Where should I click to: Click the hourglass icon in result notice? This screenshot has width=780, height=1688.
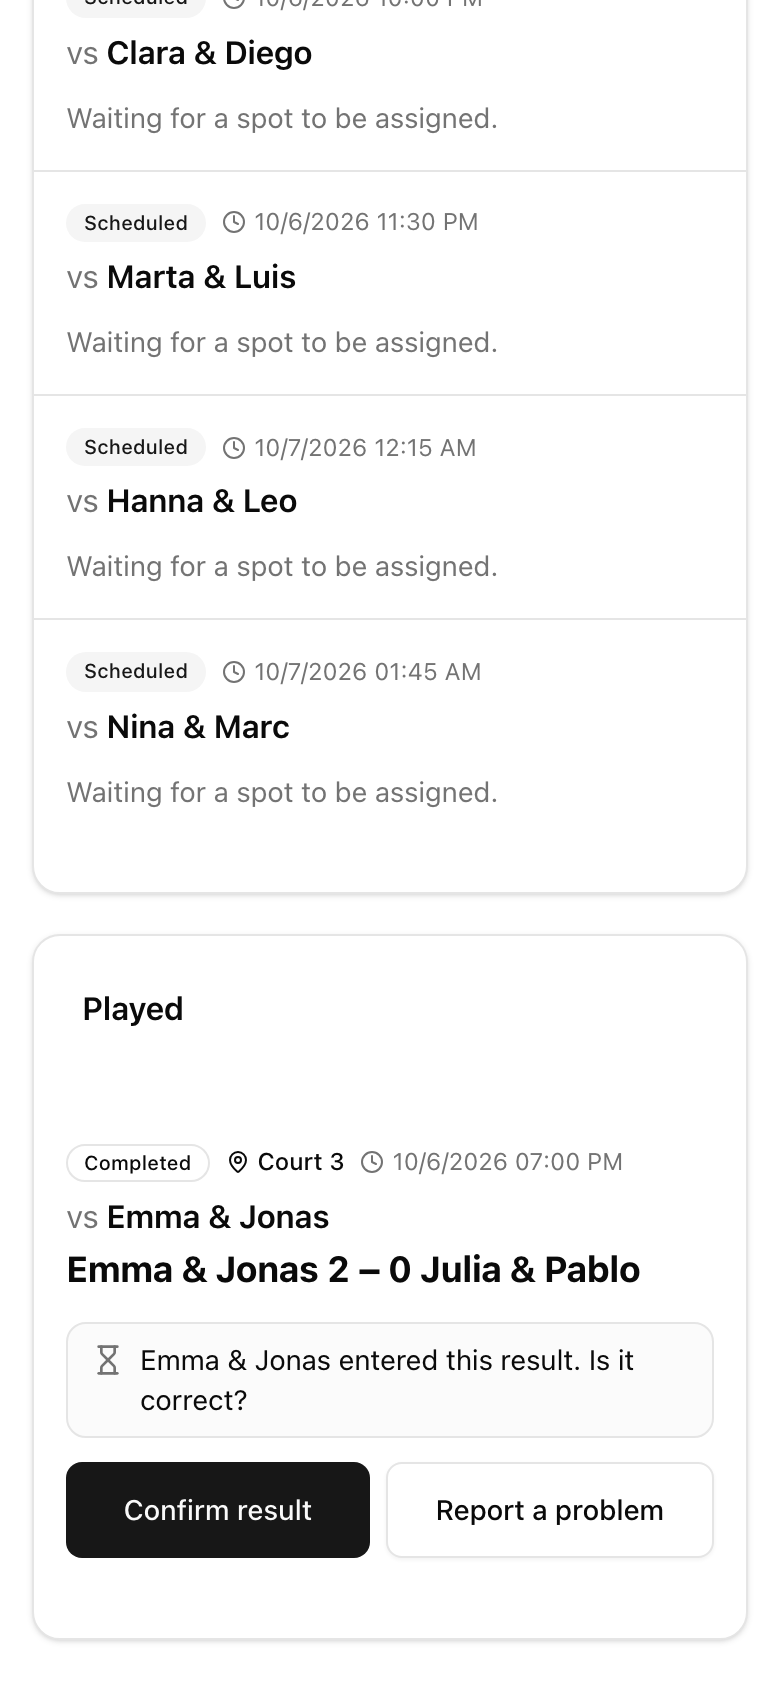click(x=108, y=1360)
